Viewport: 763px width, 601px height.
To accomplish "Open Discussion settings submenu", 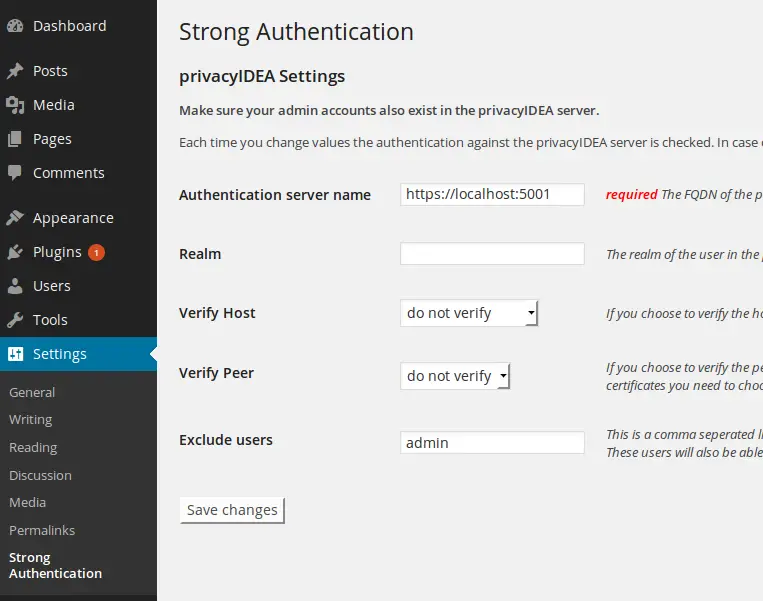I will point(40,475).
